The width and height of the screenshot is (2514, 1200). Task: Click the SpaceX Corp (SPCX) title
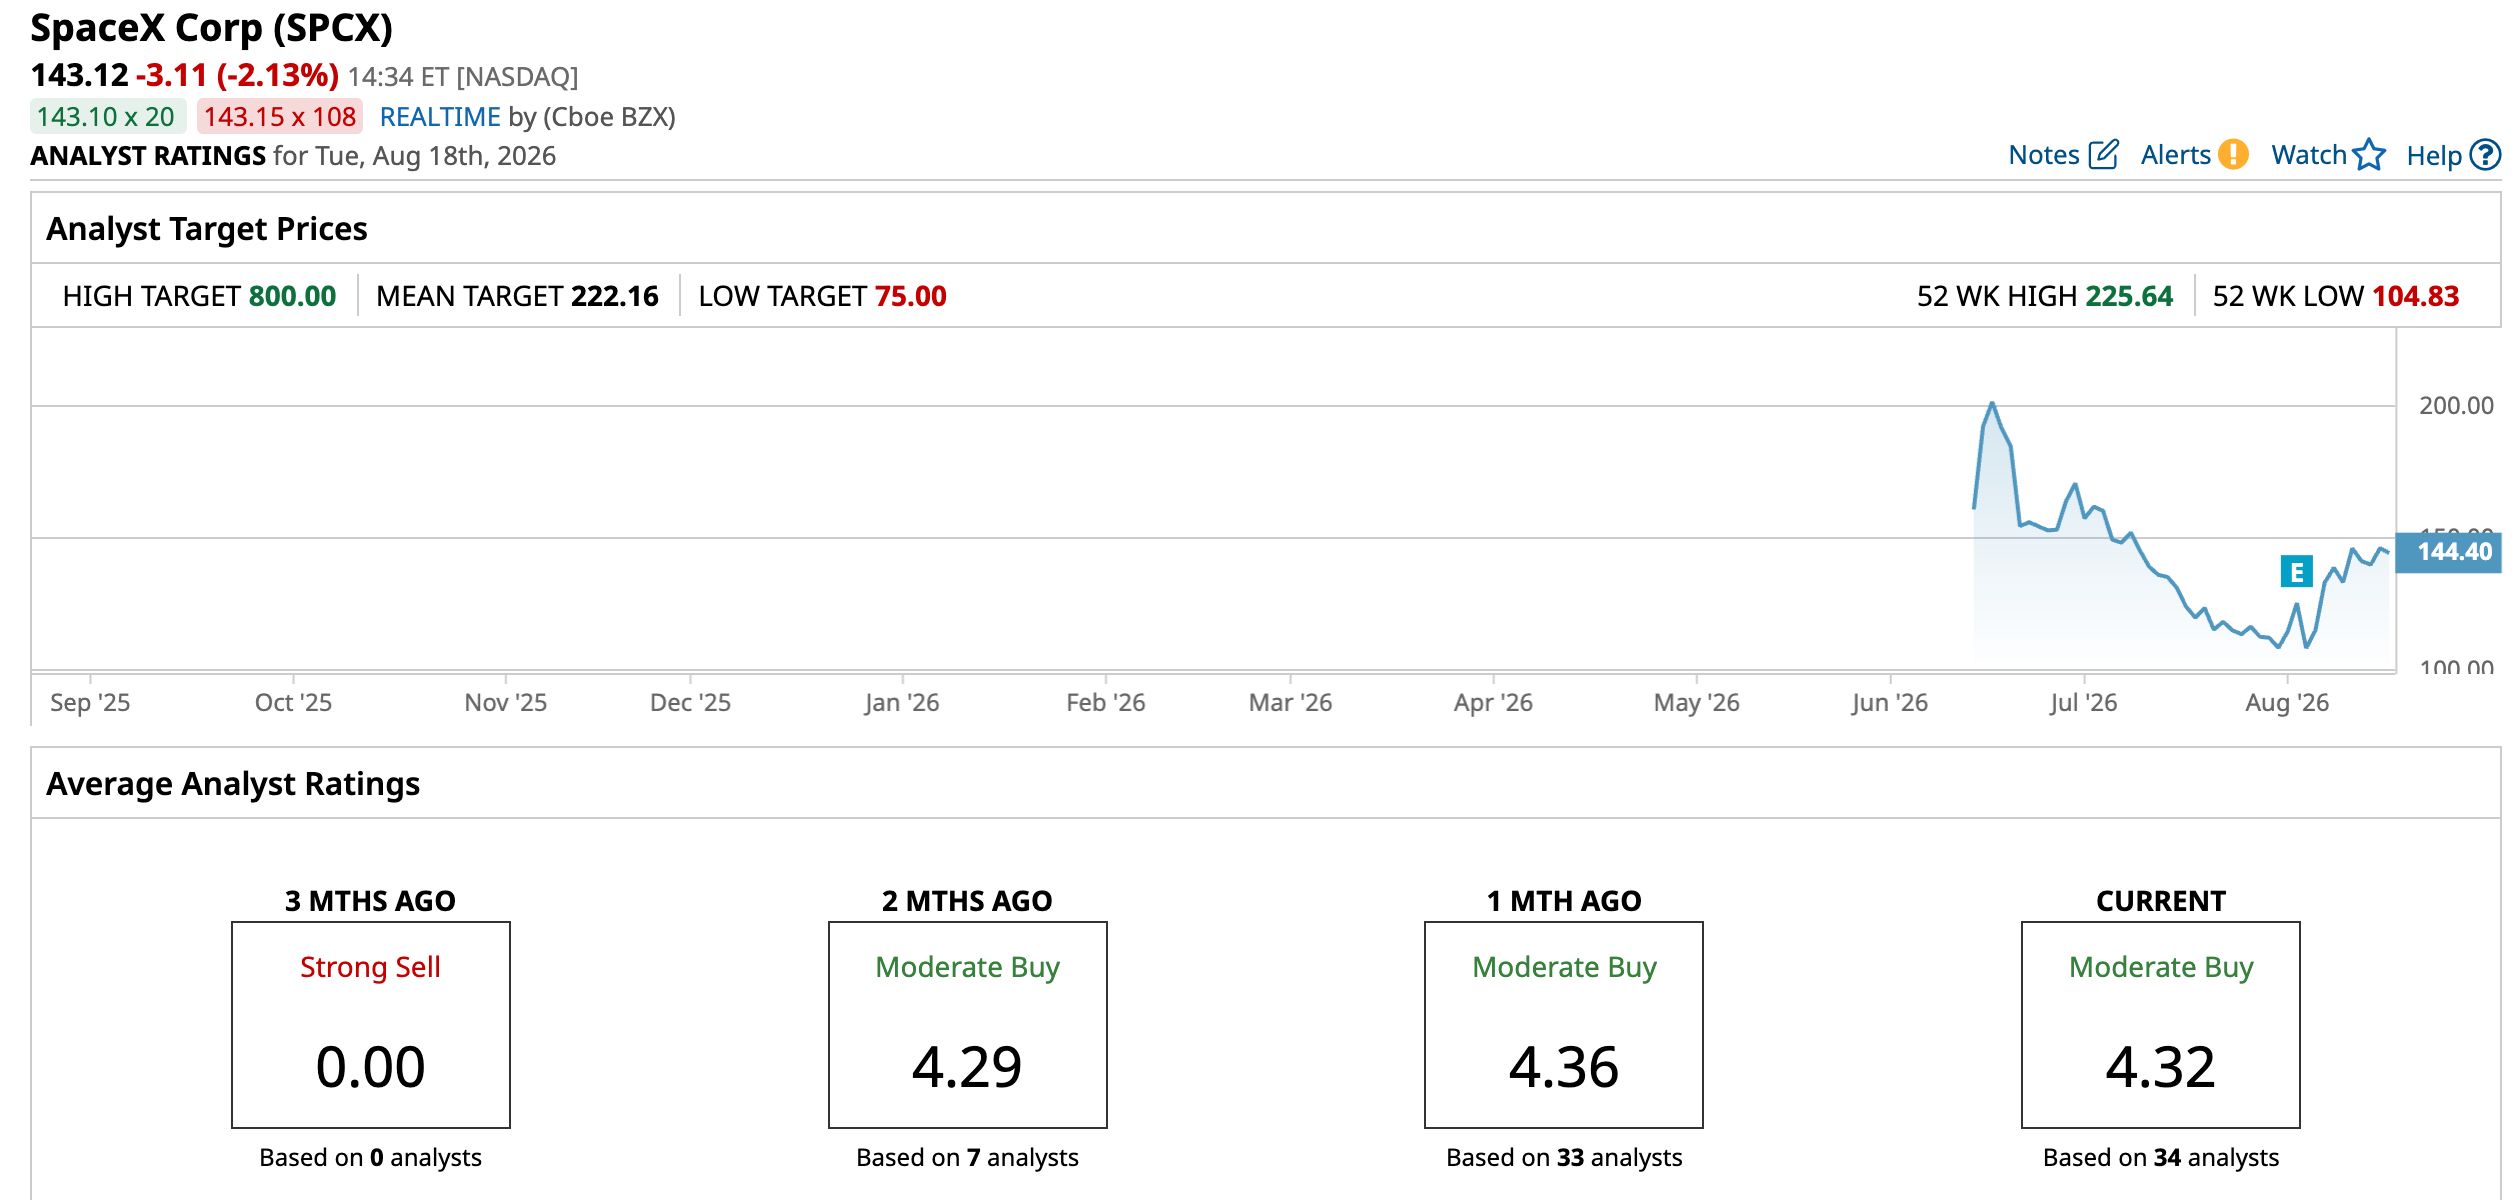(x=212, y=28)
